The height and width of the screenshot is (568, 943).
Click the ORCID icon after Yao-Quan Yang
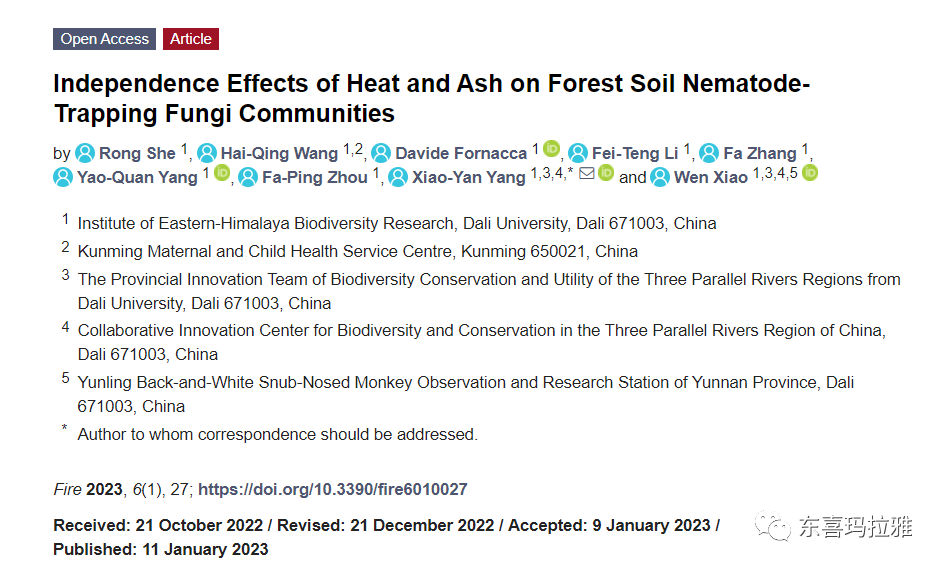[222, 174]
